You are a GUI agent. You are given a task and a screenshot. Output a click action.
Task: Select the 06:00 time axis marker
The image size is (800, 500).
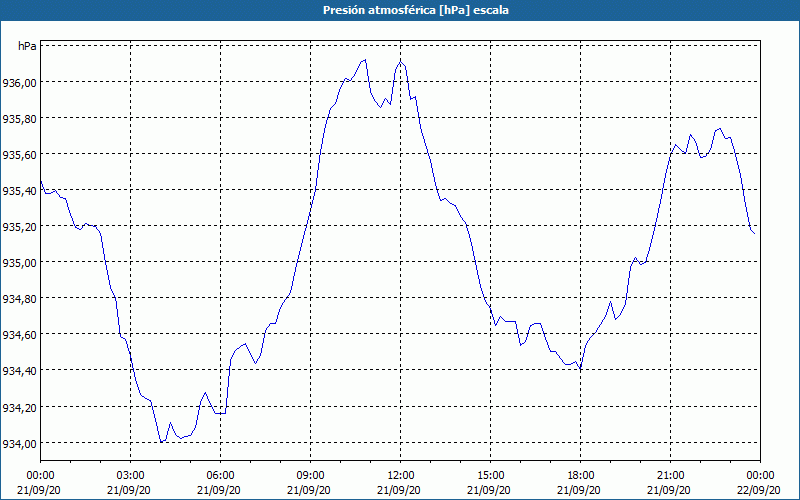(220, 476)
